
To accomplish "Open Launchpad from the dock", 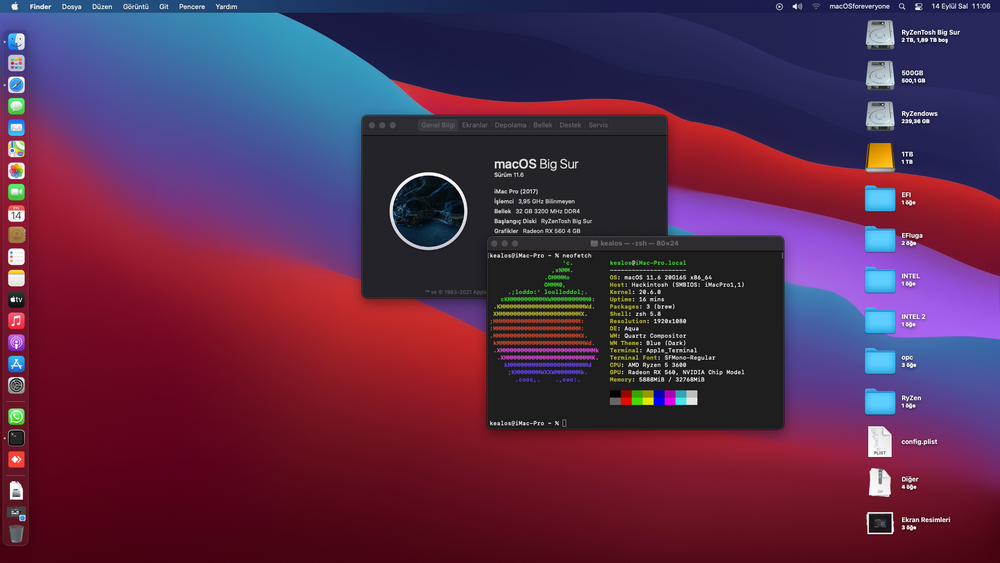I will (16, 63).
